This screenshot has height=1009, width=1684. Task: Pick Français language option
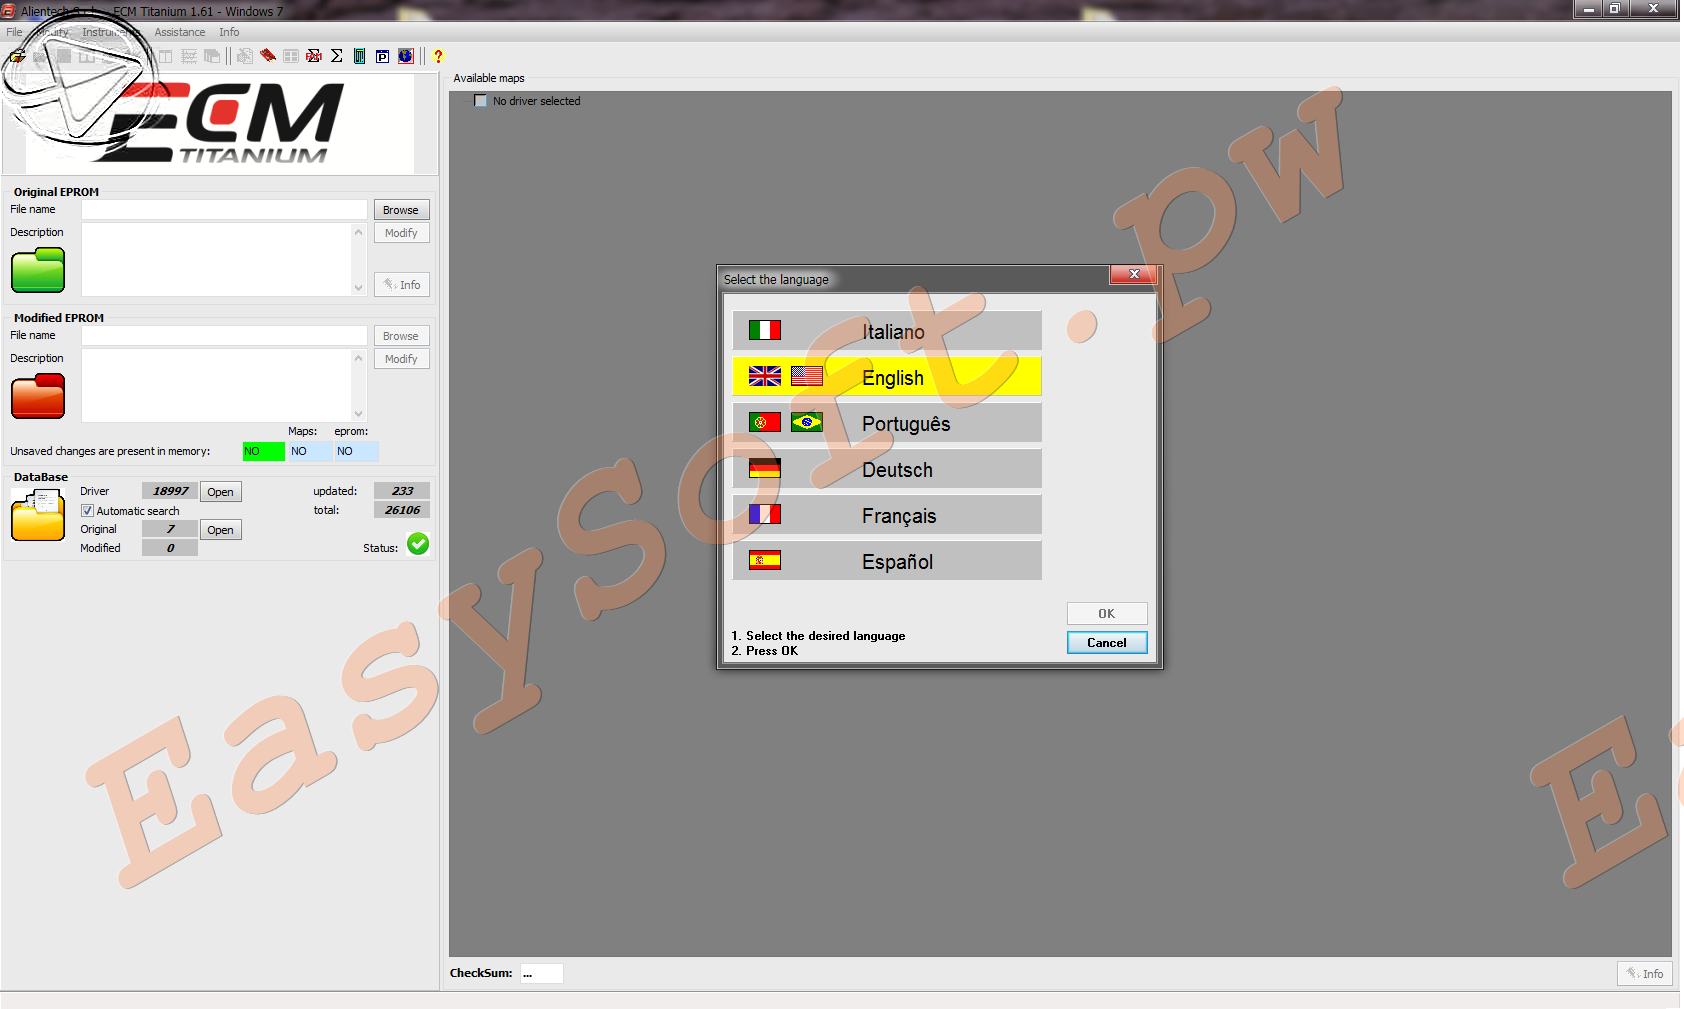[887, 514]
